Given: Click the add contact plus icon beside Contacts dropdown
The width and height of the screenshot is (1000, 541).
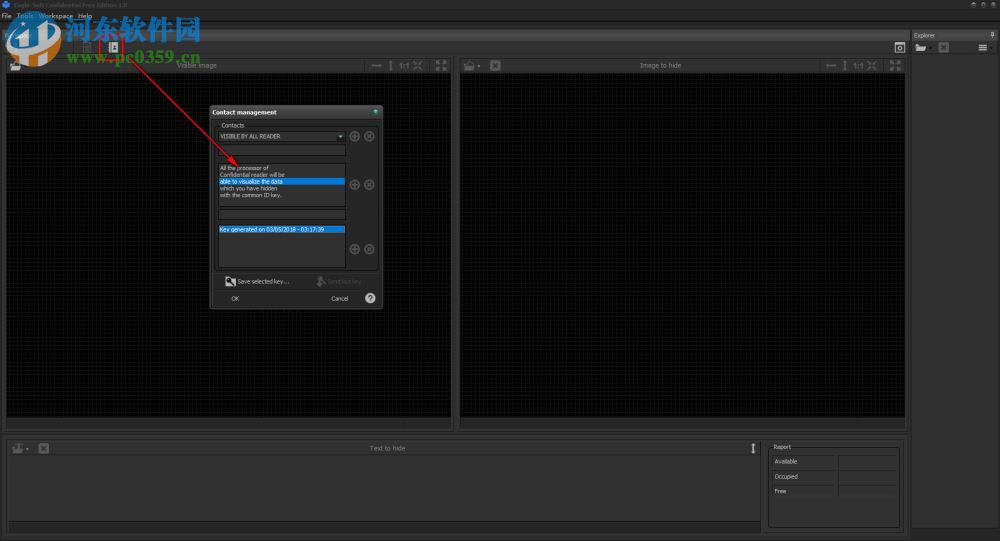Looking at the screenshot, I should 355,136.
